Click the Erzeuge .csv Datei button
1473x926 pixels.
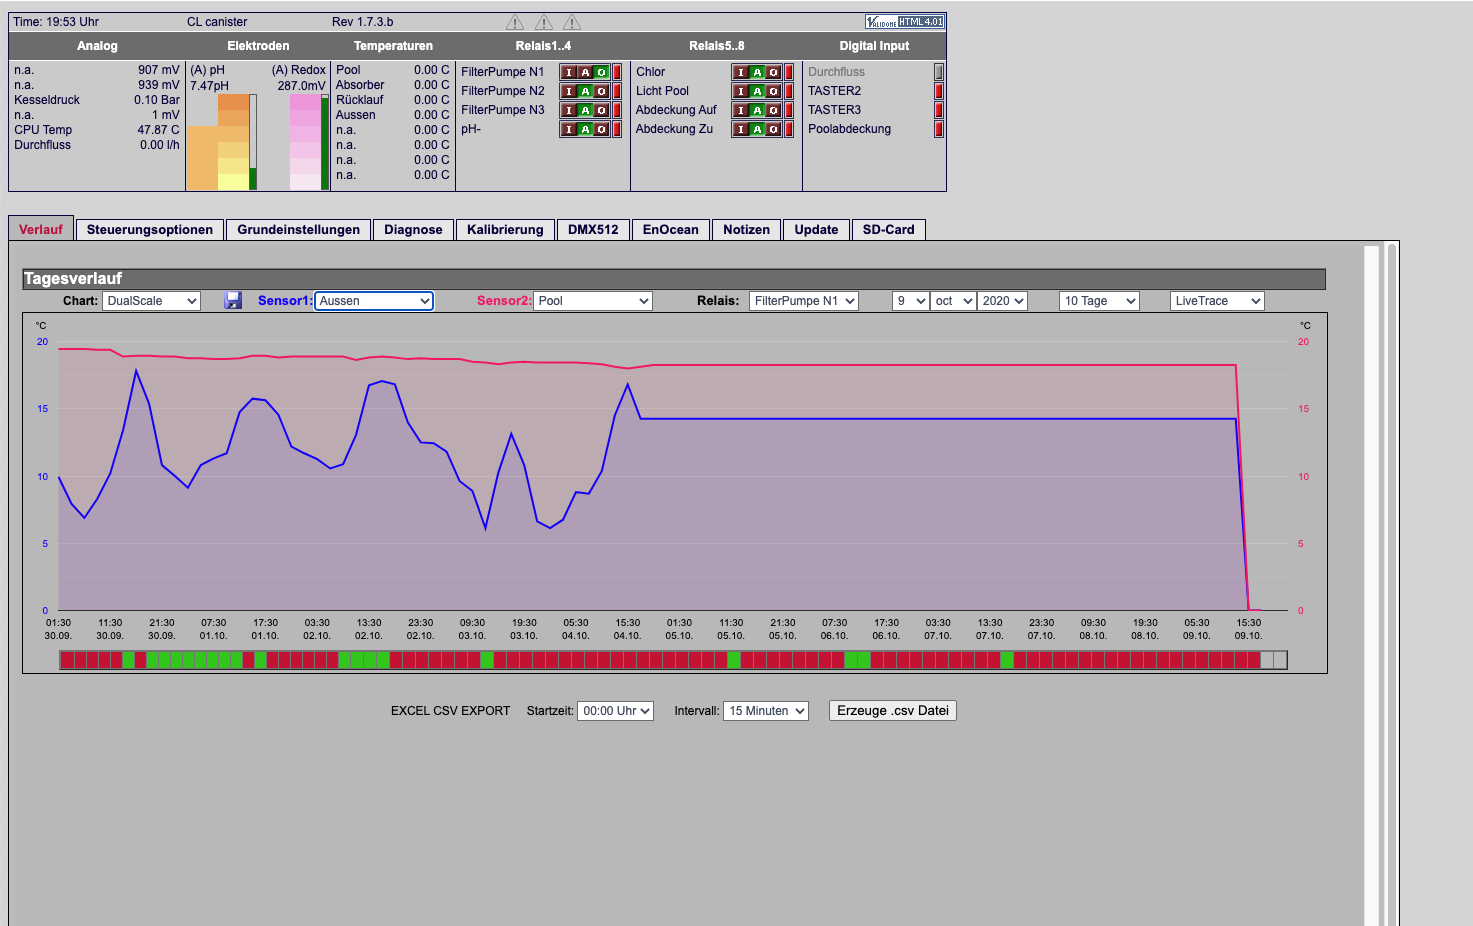(893, 711)
